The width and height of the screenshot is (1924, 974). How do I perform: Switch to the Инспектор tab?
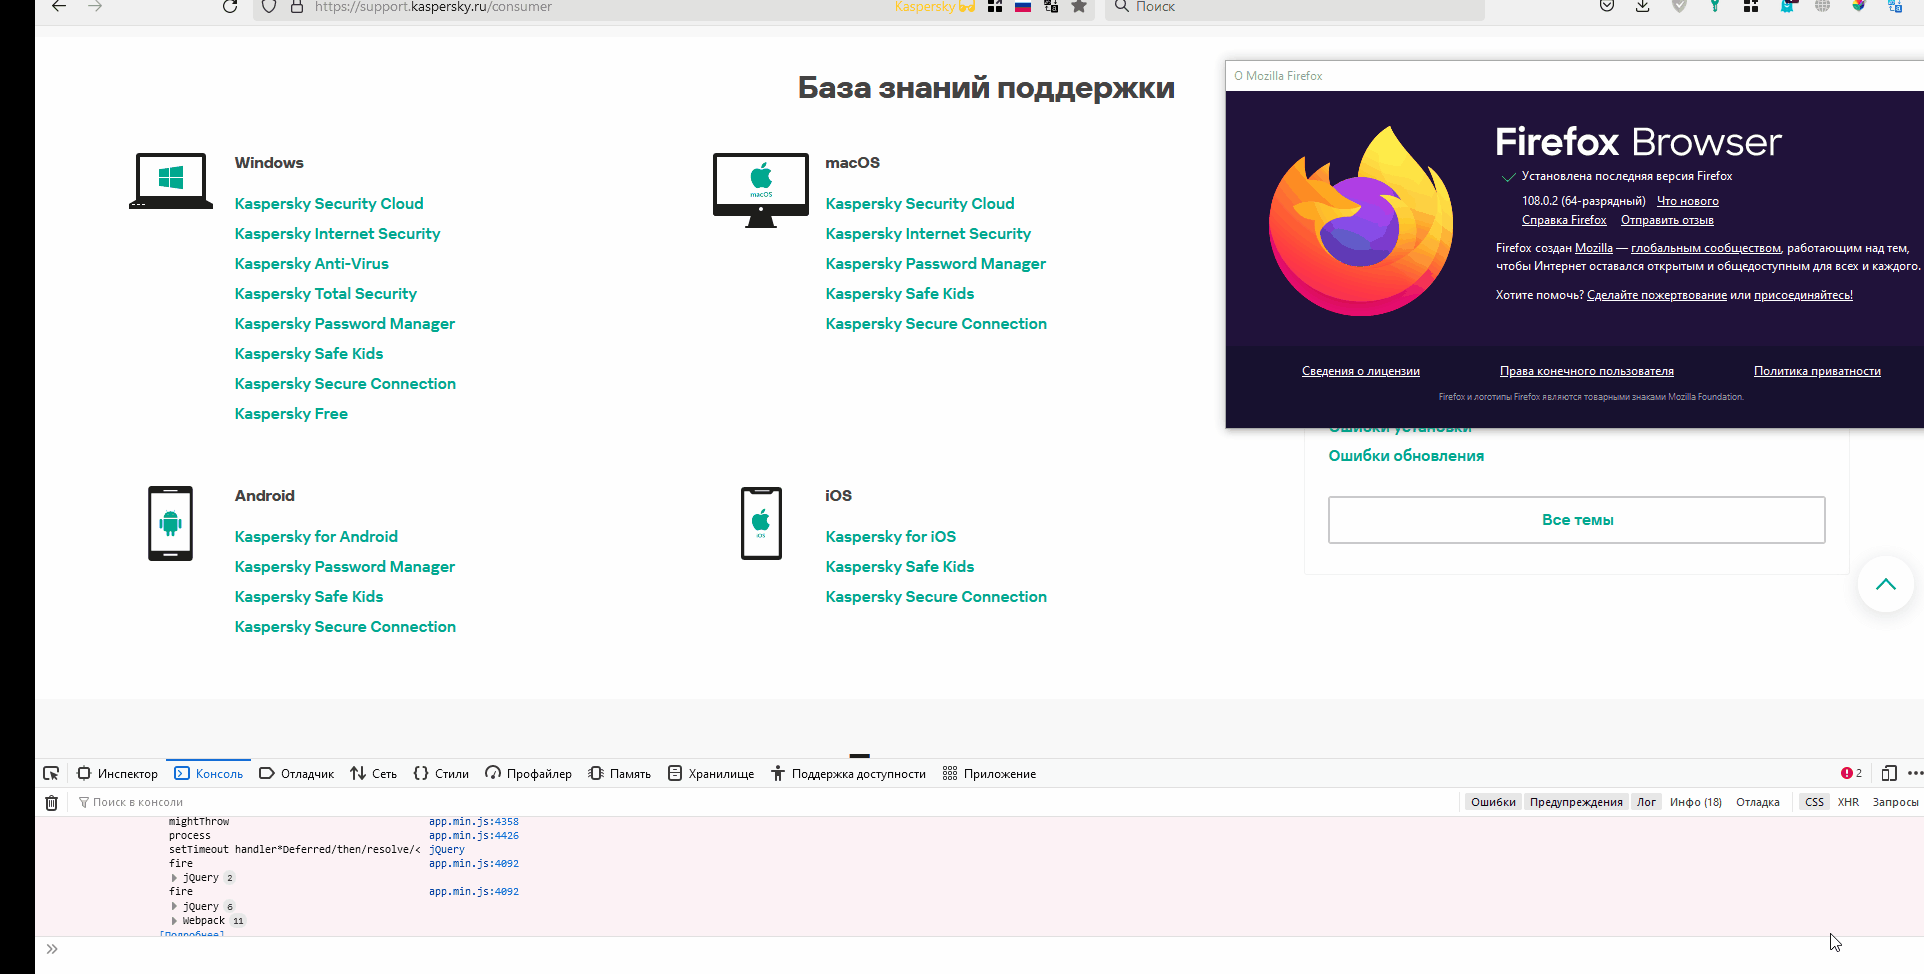point(118,774)
